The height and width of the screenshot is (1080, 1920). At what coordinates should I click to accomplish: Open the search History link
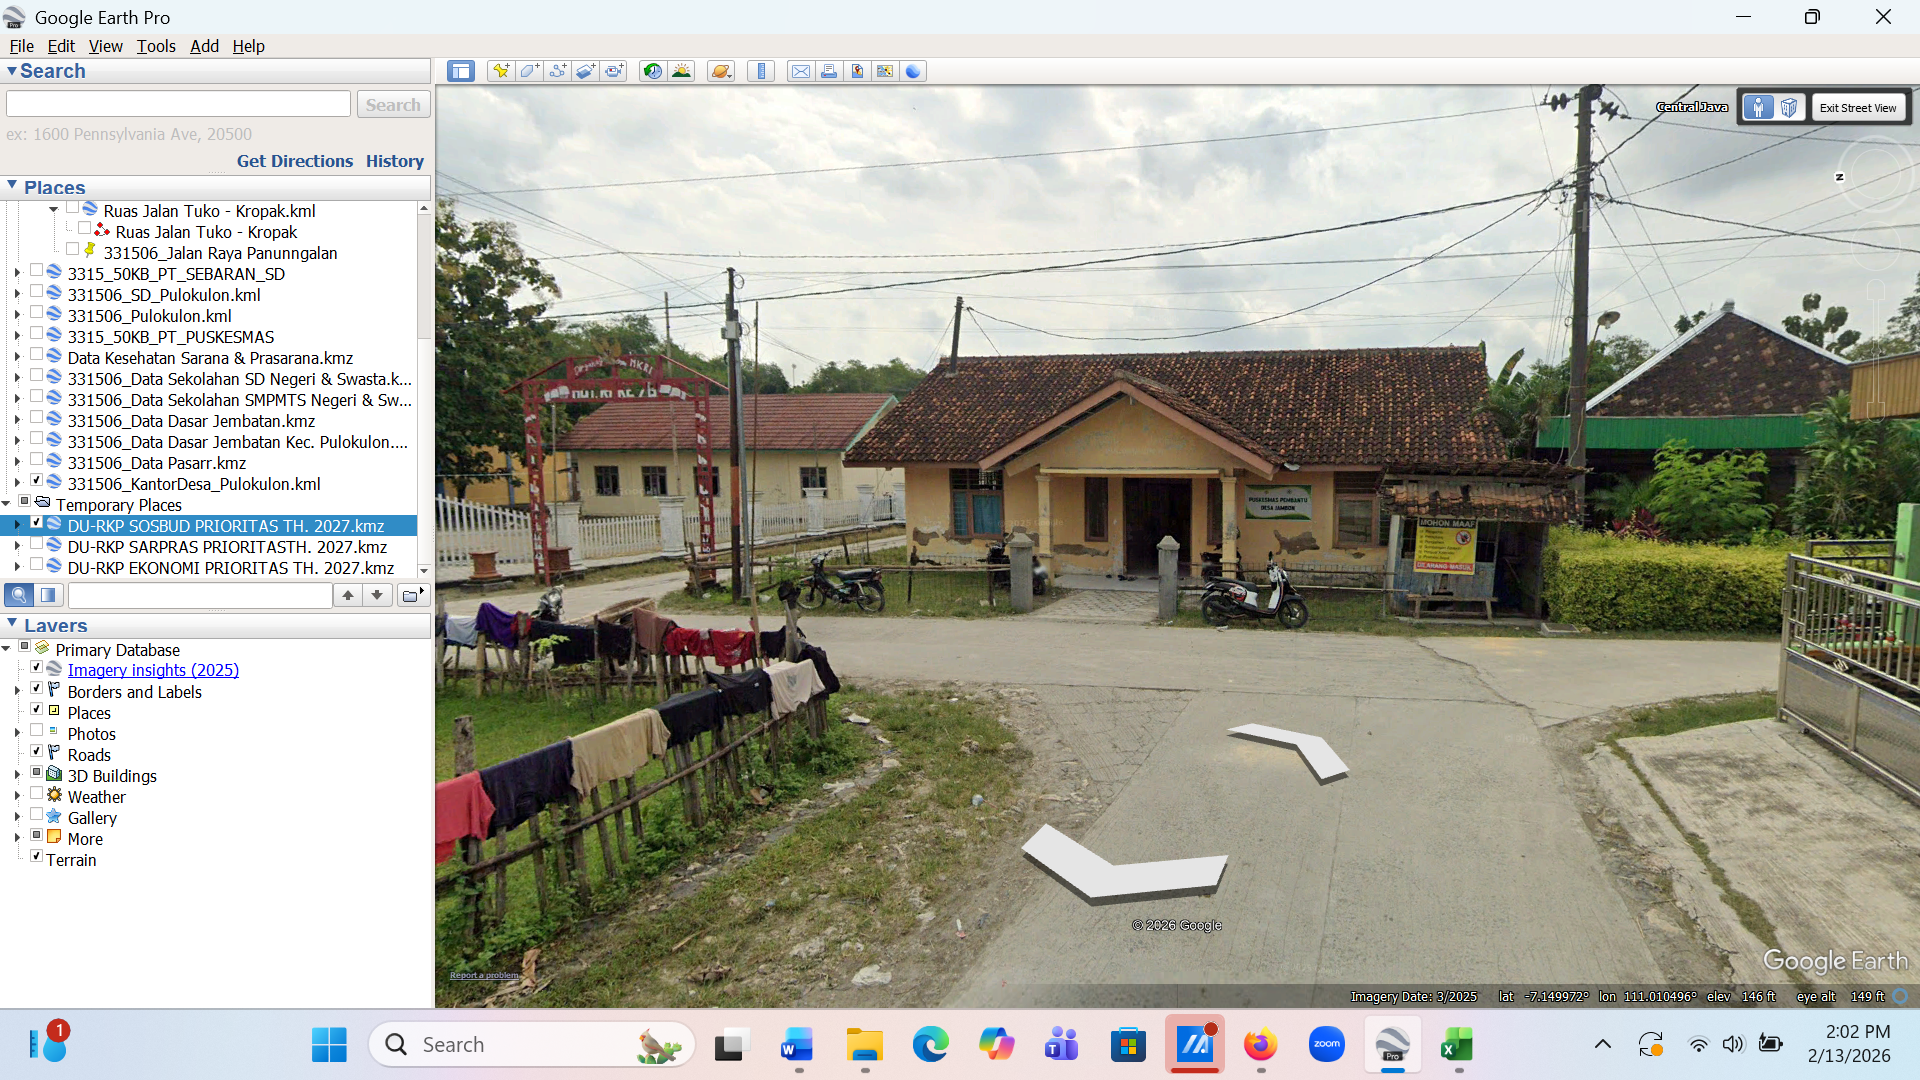coord(395,161)
